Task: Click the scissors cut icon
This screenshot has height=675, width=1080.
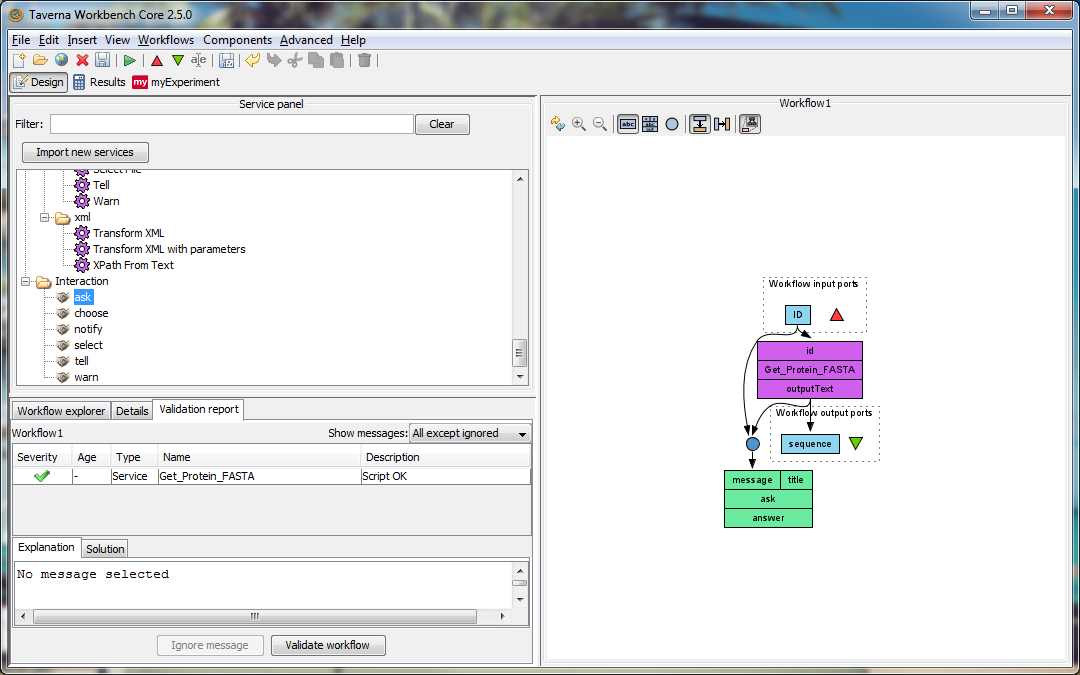Action: pyautogui.click(x=295, y=61)
